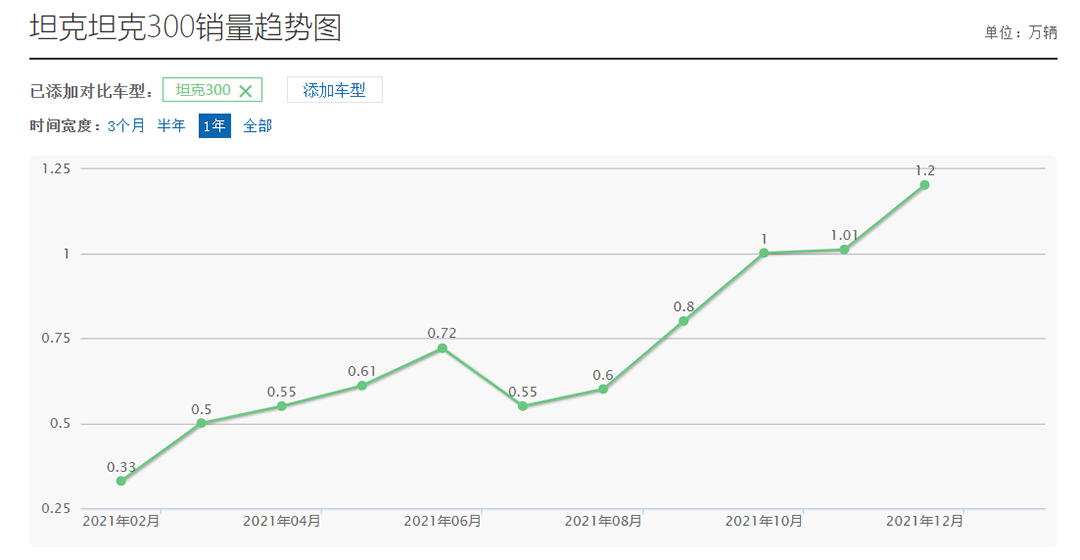Click the 添加车型 button

tap(334, 90)
